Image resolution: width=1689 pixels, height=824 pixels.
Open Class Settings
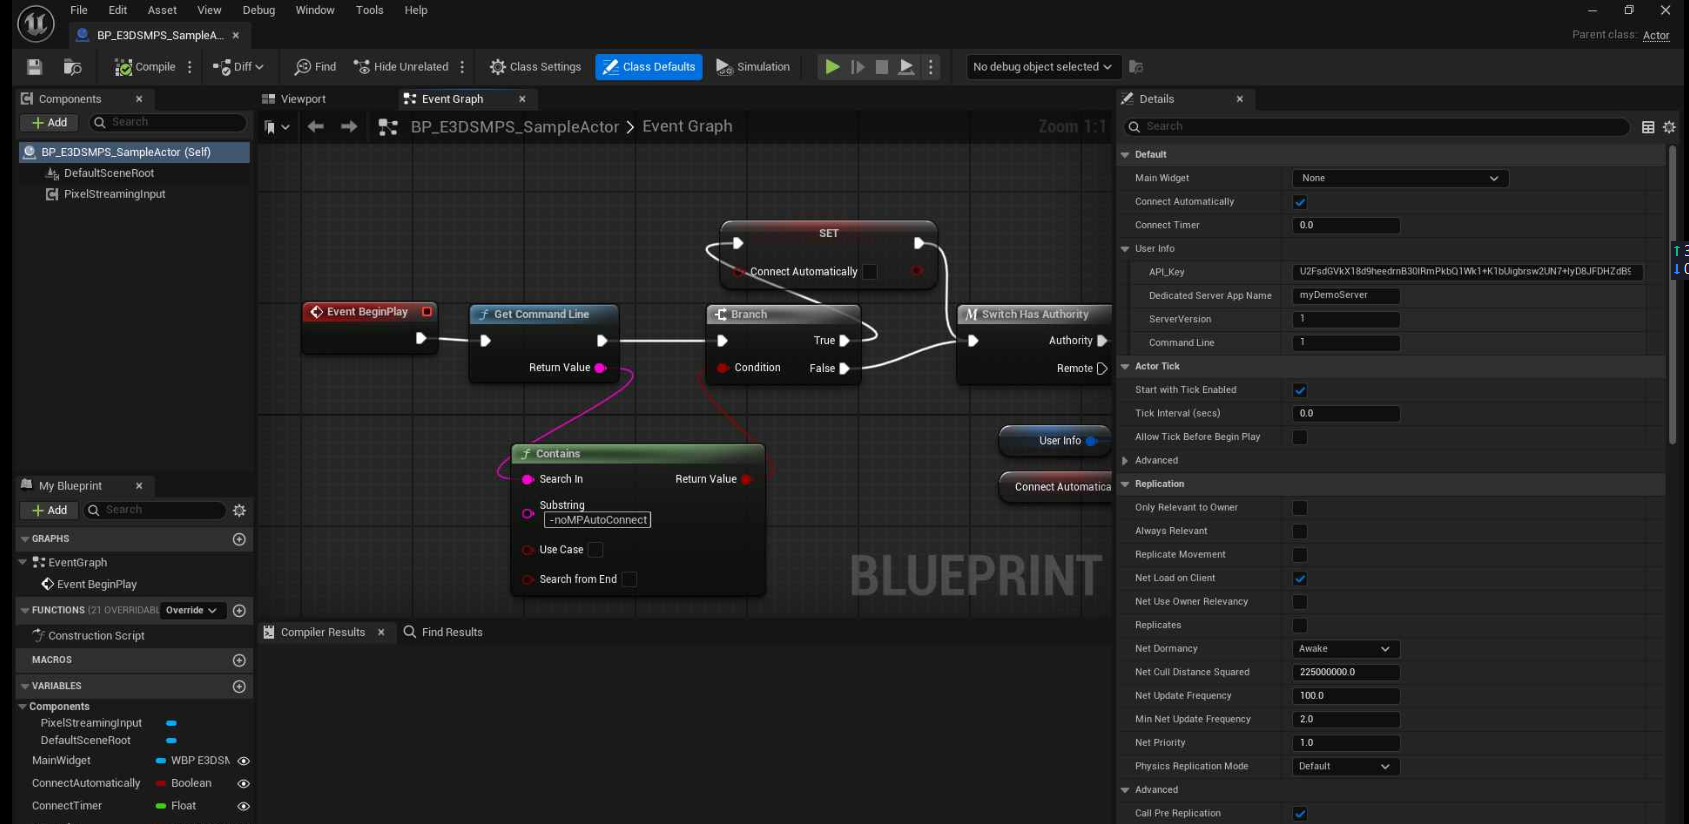pos(535,67)
